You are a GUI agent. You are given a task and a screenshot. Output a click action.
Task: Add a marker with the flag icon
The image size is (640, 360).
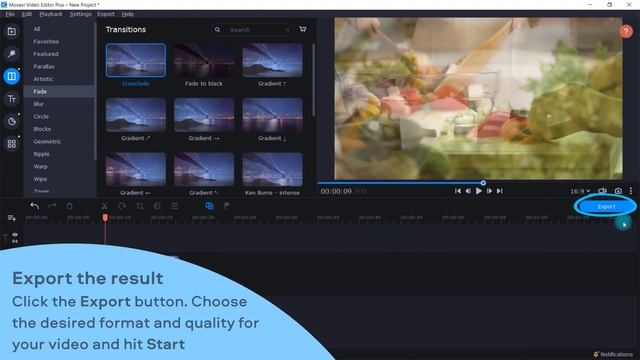(x=227, y=206)
